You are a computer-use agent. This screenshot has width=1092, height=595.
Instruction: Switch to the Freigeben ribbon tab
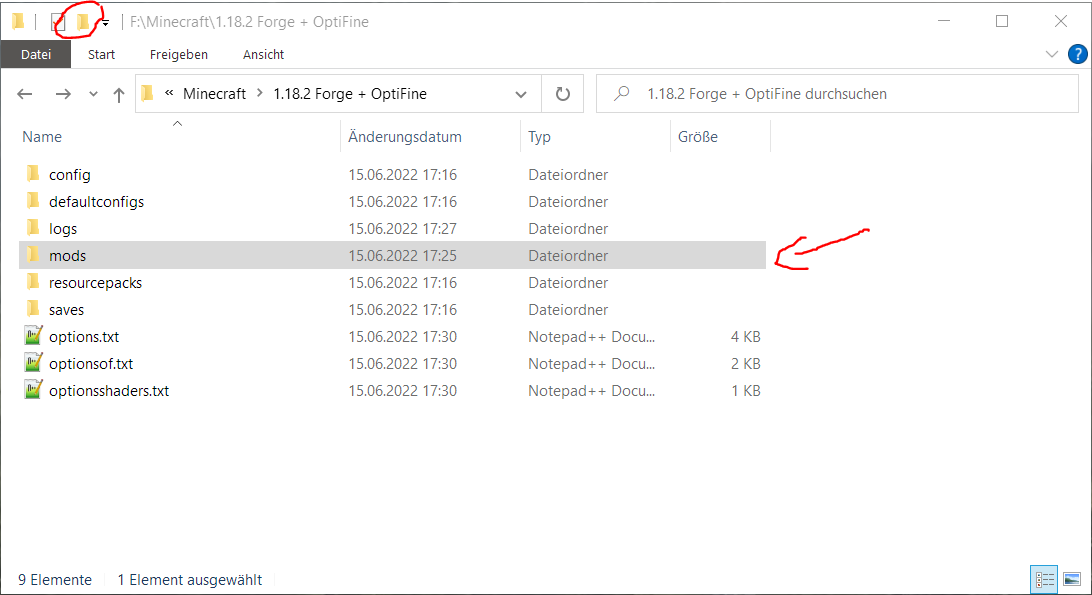(x=179, y=54)
